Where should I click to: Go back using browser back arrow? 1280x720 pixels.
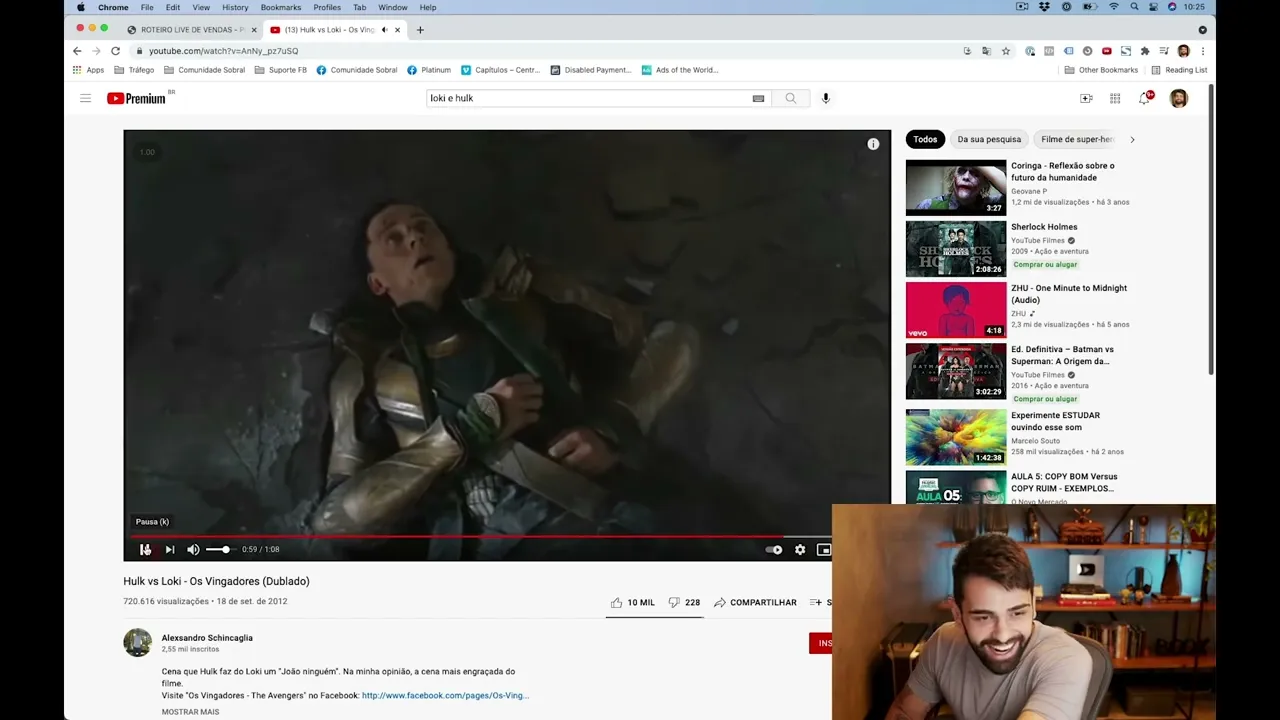point(77,51)
